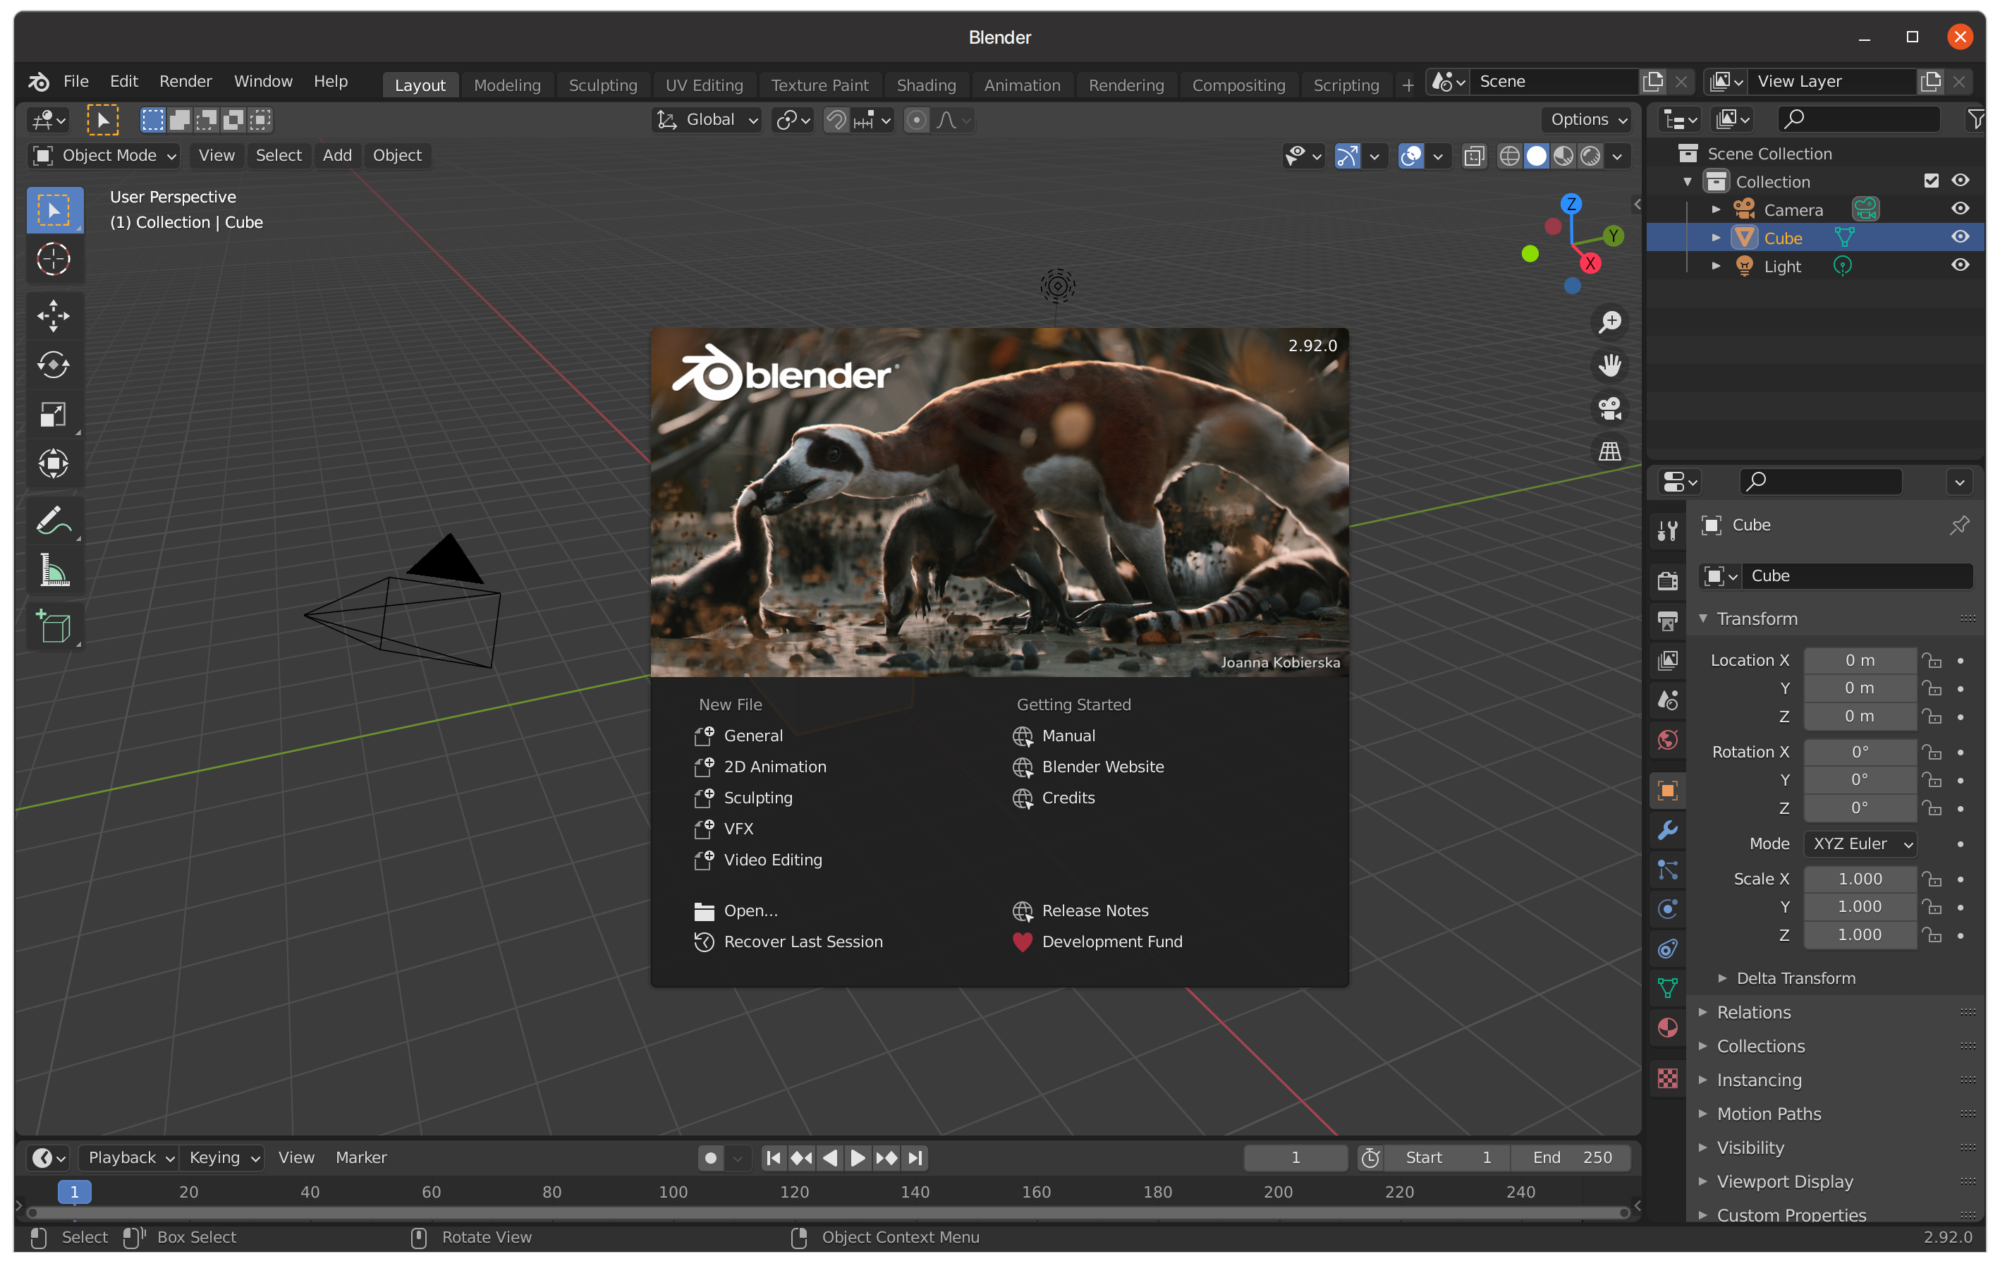Switch to the Sculpting workspace tab

click(602, 85)
